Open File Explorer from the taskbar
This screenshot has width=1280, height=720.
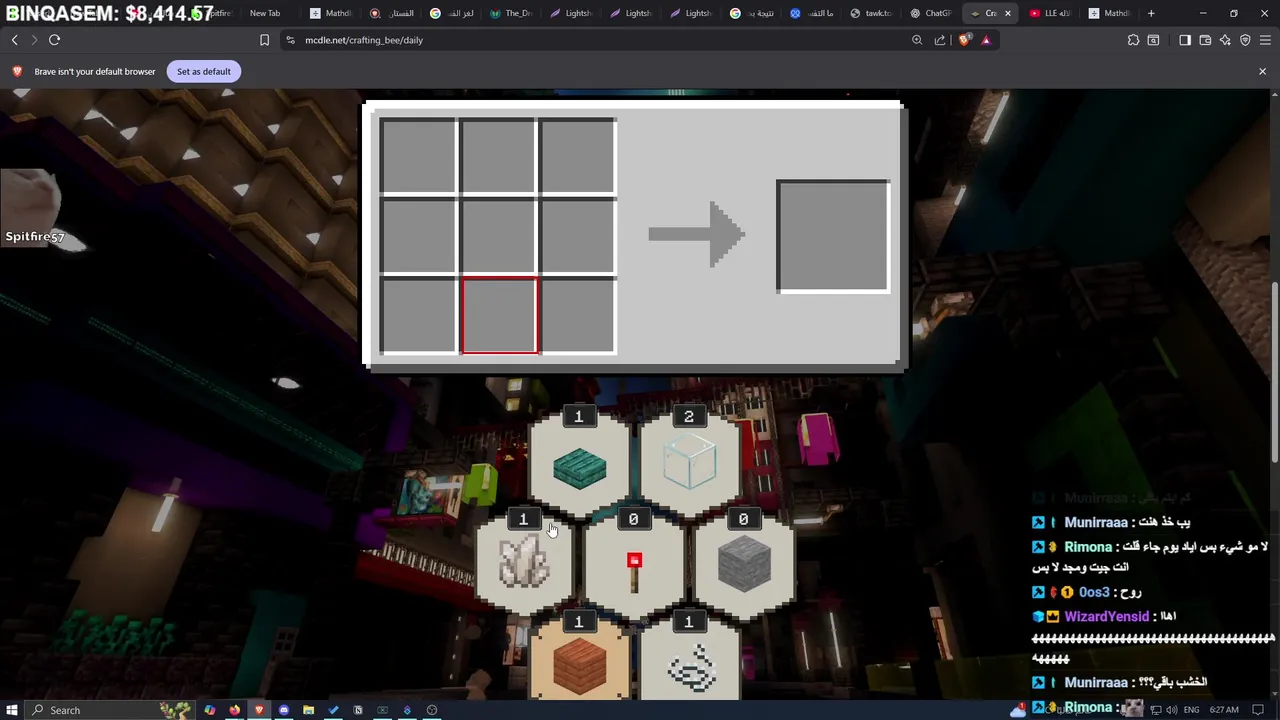[x=308, y=710]
